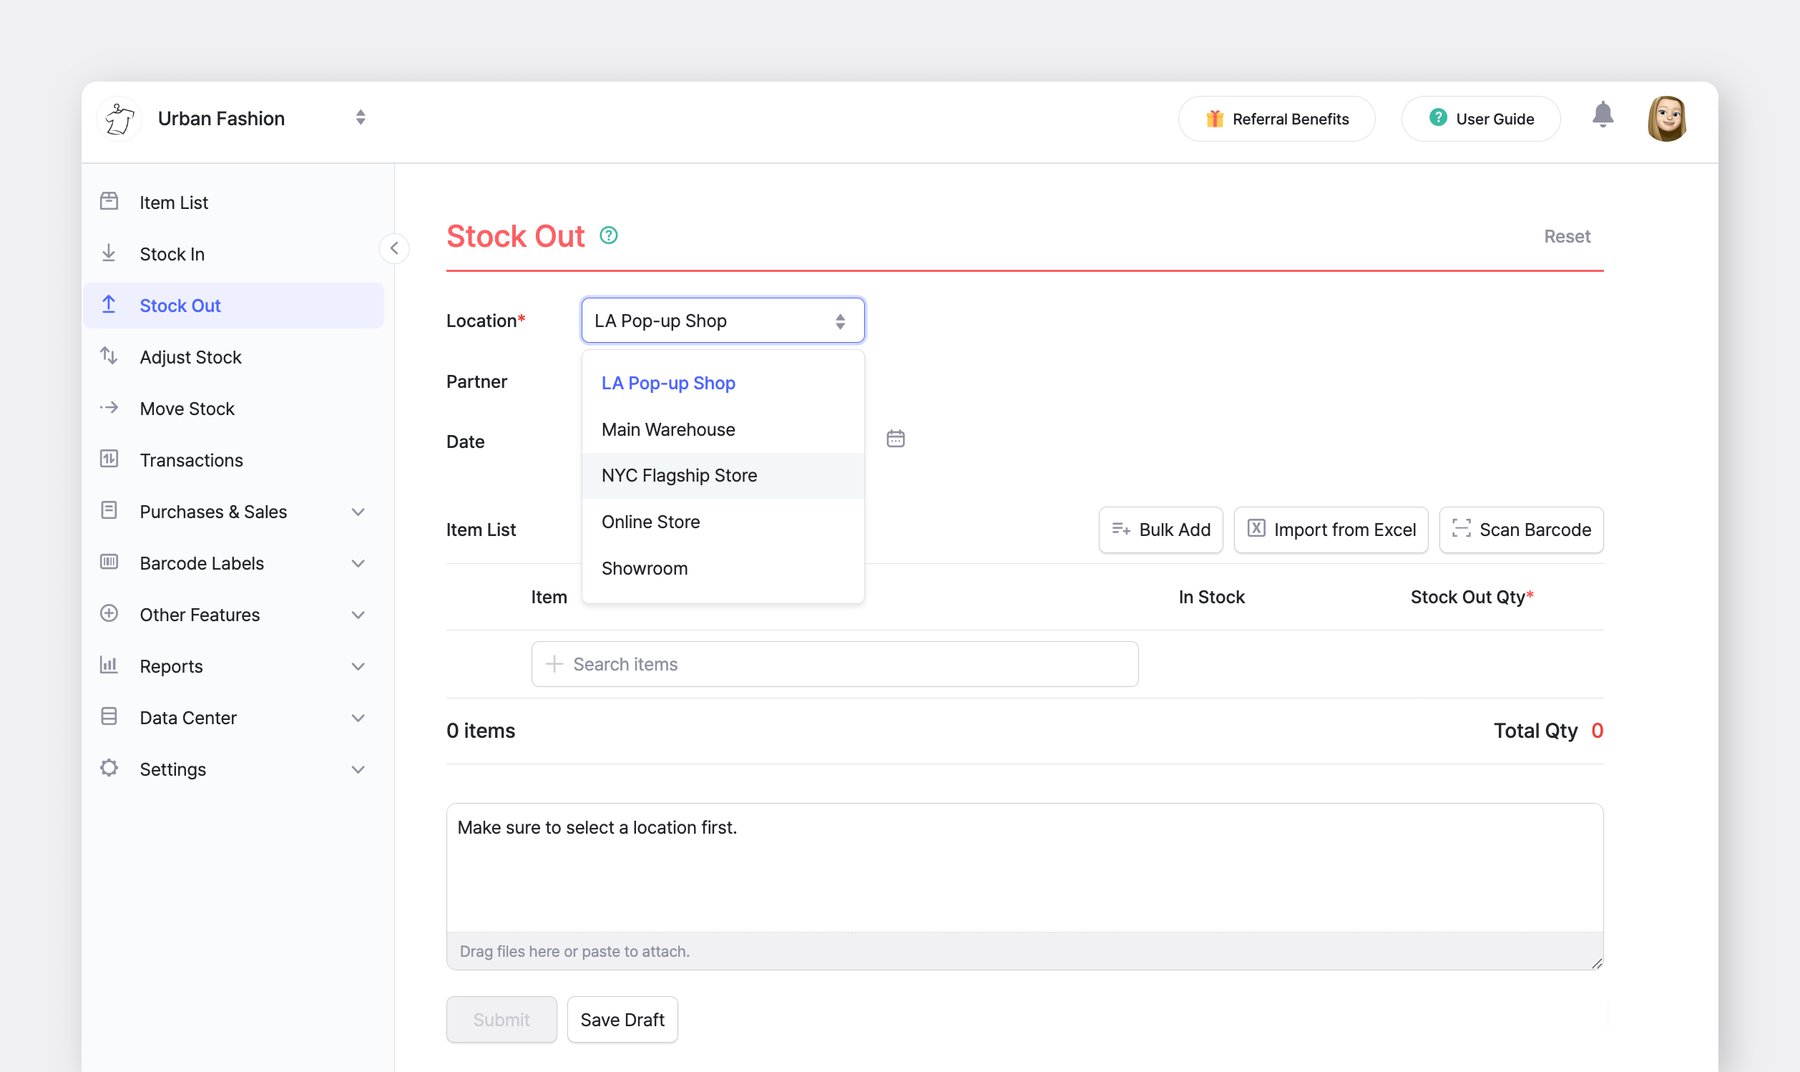Choose Main Warehouse option
1800x1072 pixels.
pyautogui.click(x=668, y=430)
